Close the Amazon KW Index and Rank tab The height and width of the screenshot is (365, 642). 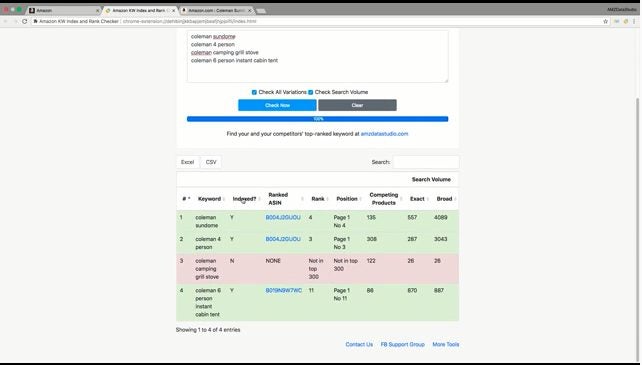point(174,10)
